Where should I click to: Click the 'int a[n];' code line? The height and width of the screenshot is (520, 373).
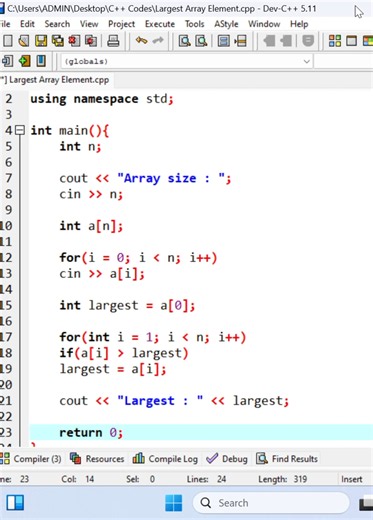tap(91, 226)
